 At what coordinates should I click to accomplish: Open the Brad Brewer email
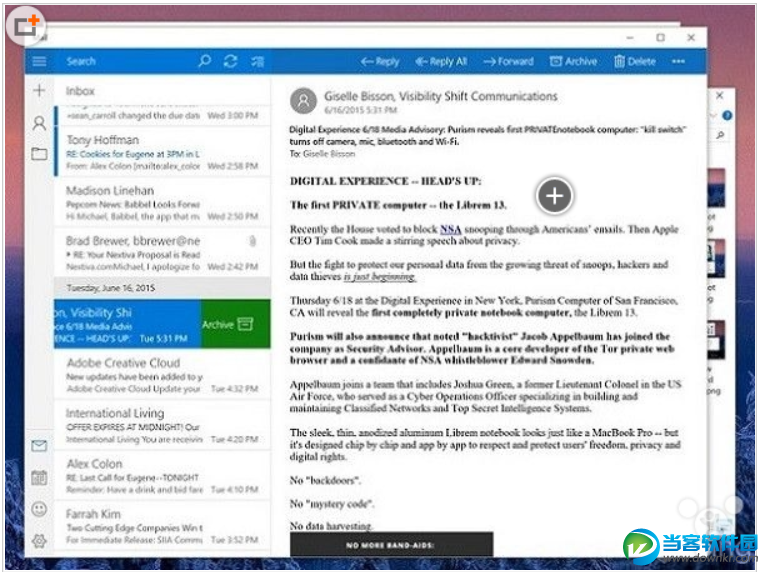tap(162, 253)
